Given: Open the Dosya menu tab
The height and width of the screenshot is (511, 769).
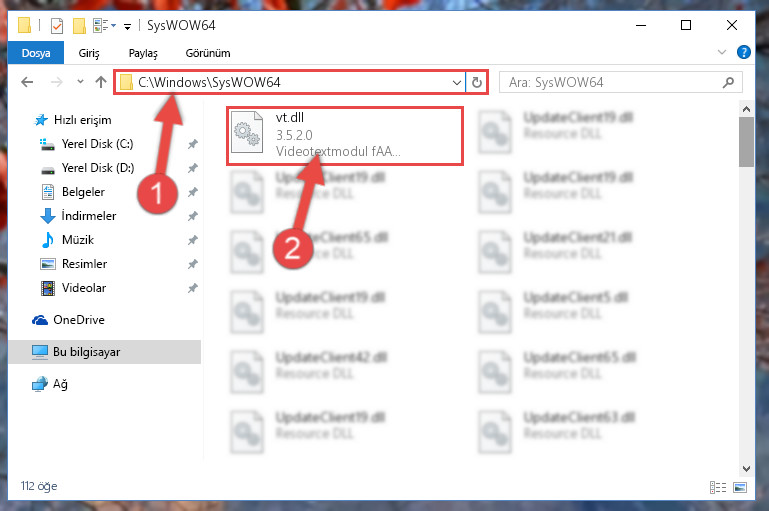Looking at the screenshot, I should 36,53.
